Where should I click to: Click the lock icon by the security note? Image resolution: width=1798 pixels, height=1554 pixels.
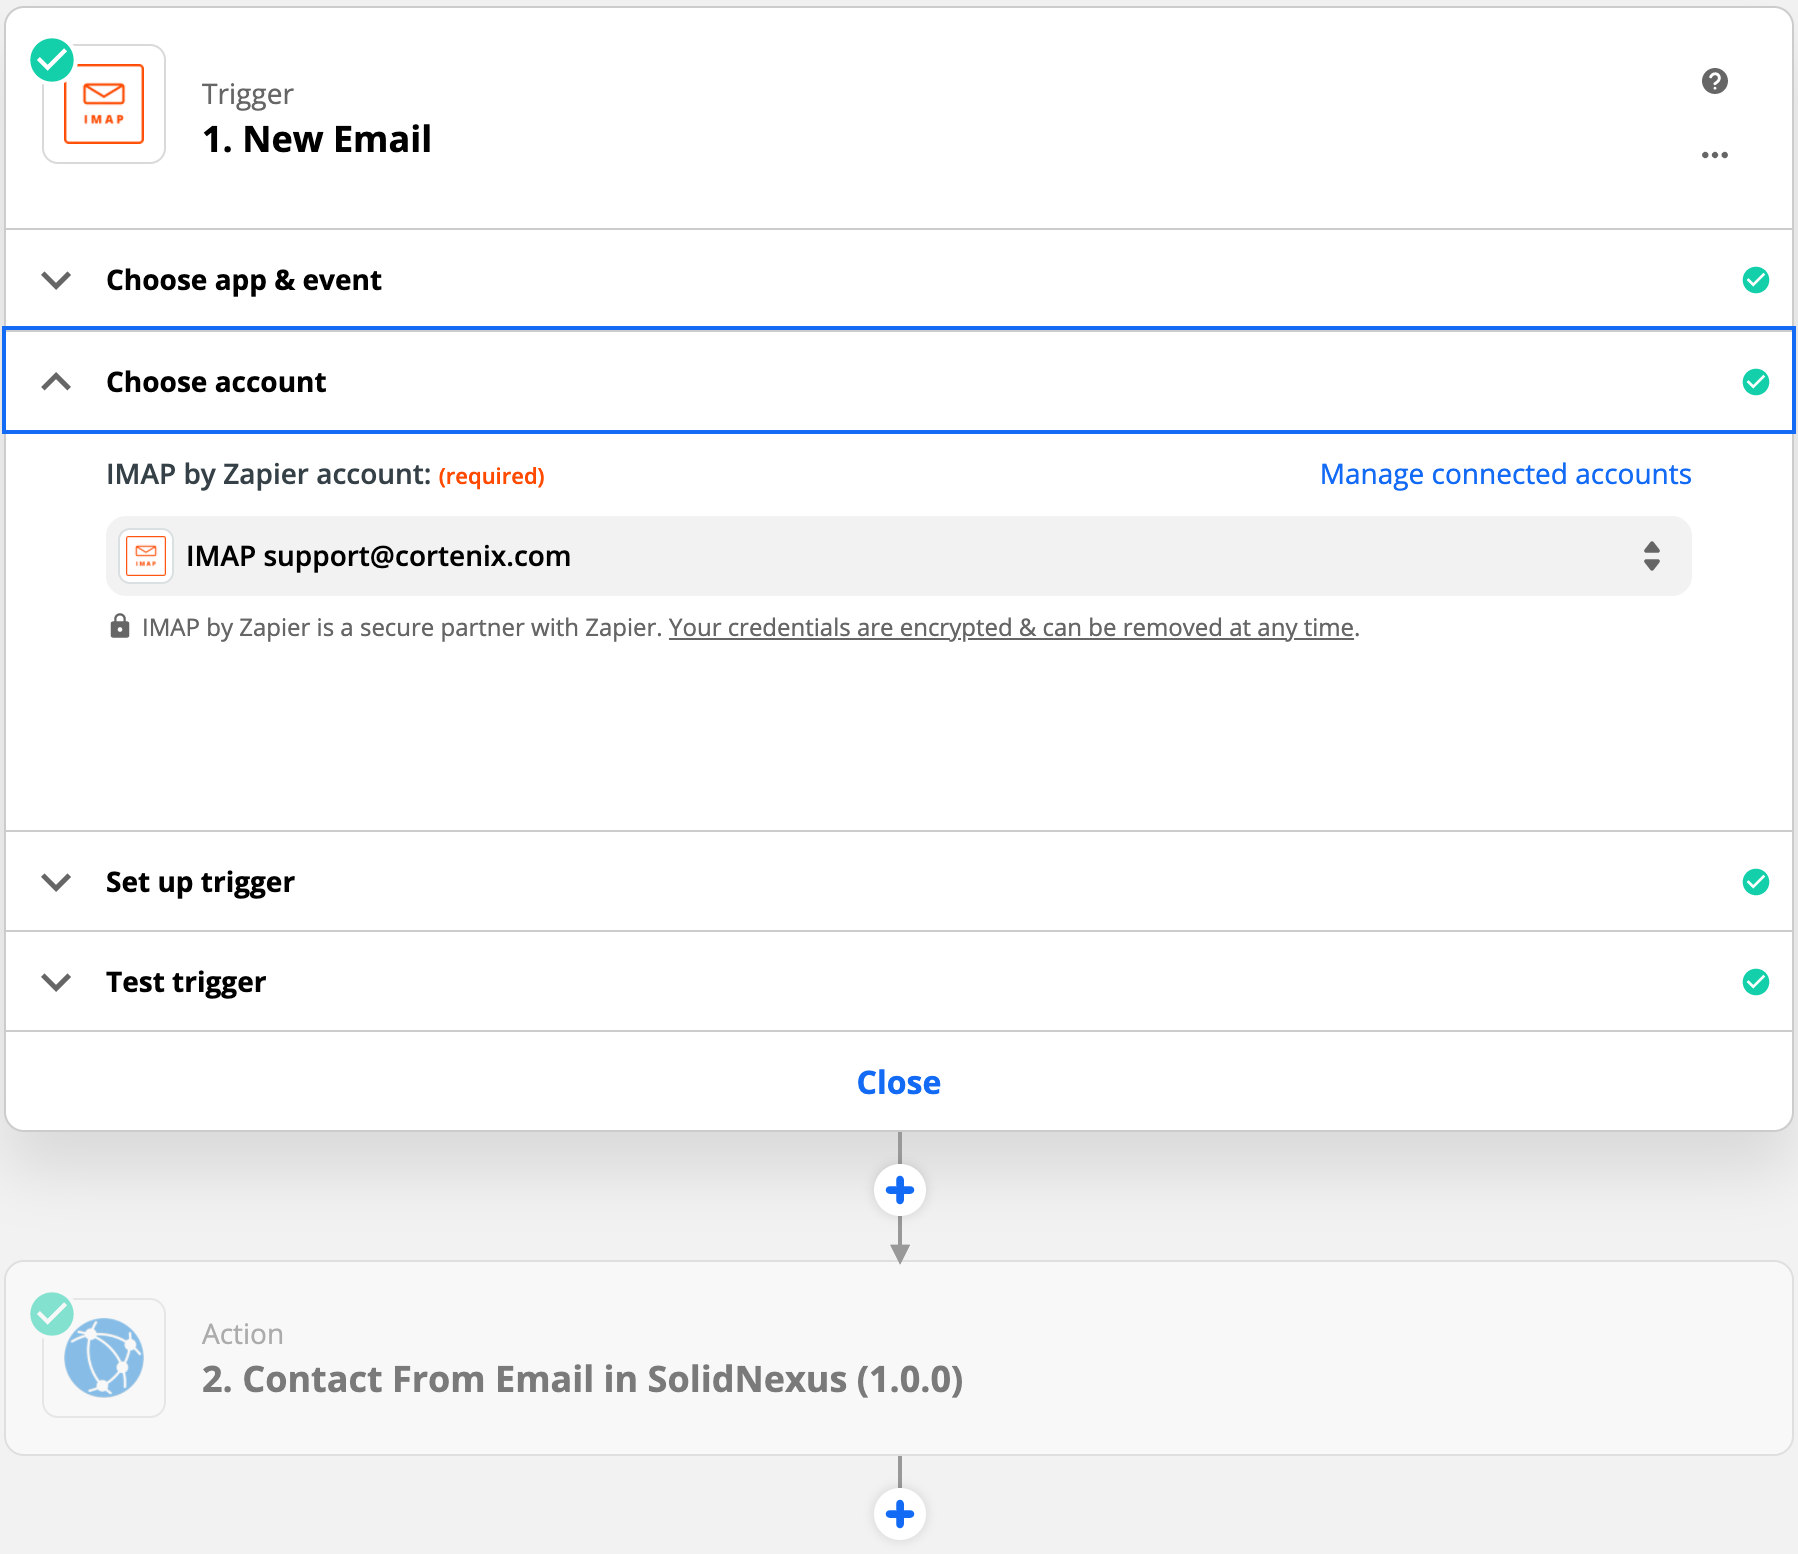[x=120, y=626]
